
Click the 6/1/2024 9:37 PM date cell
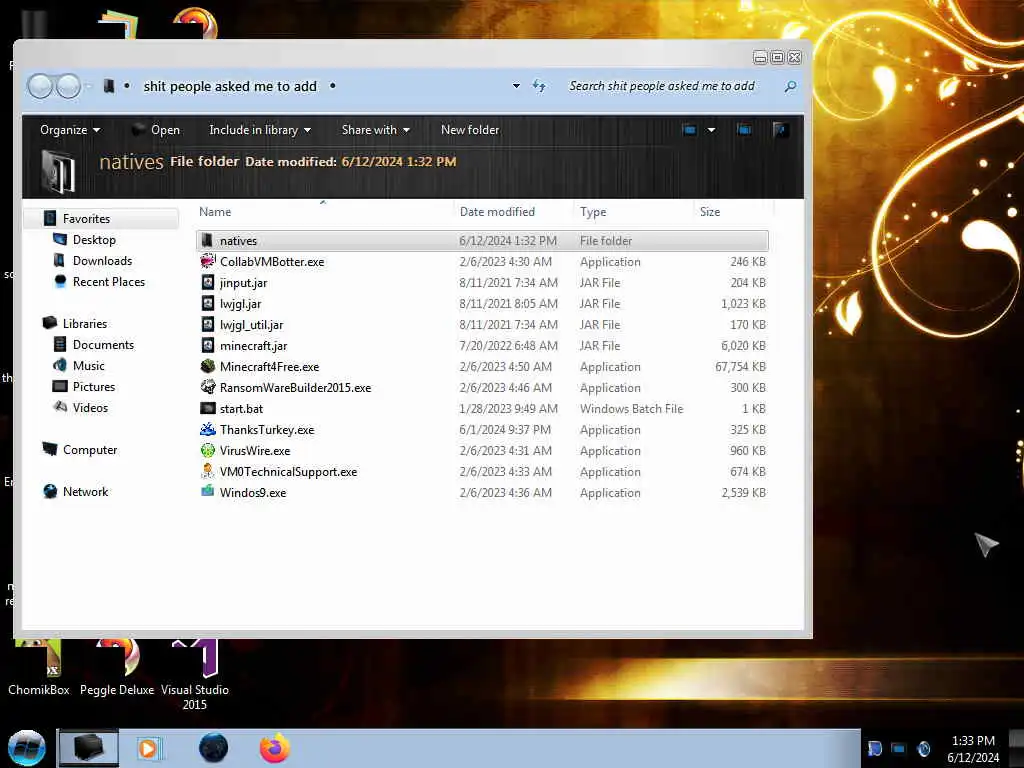pos(505,429)
